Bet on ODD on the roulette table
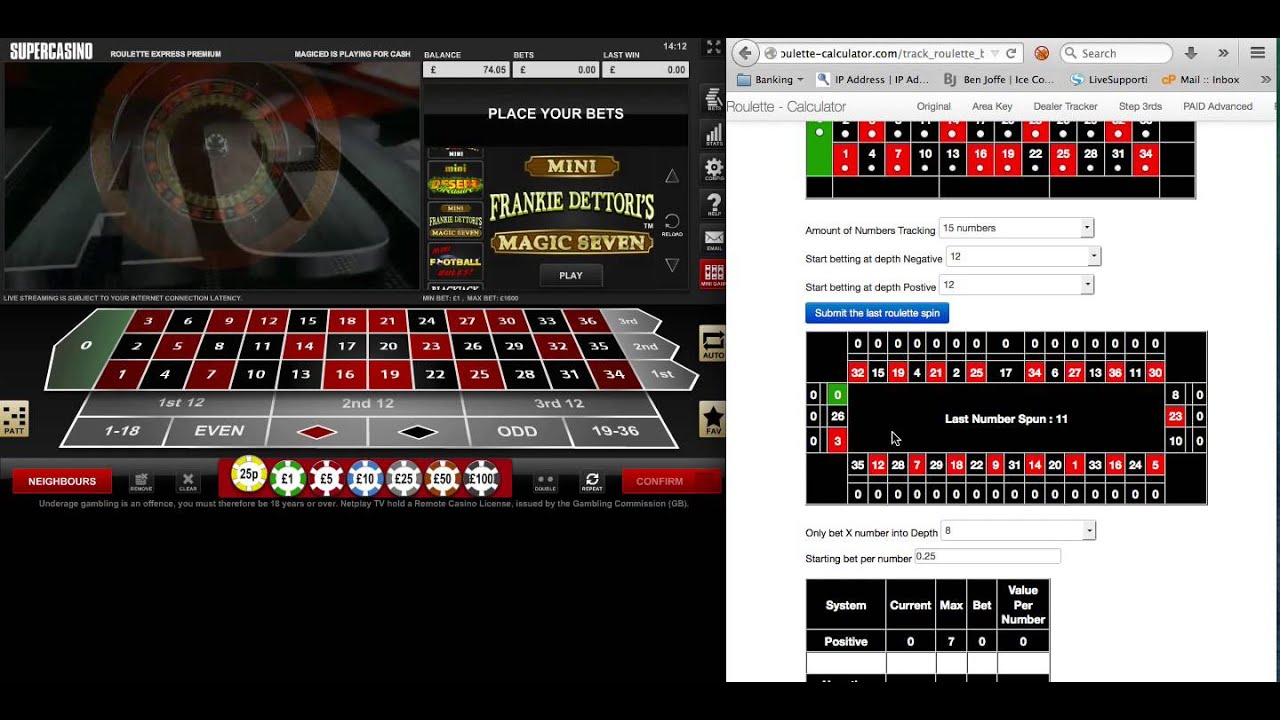1280x720 pixels. 517,431
